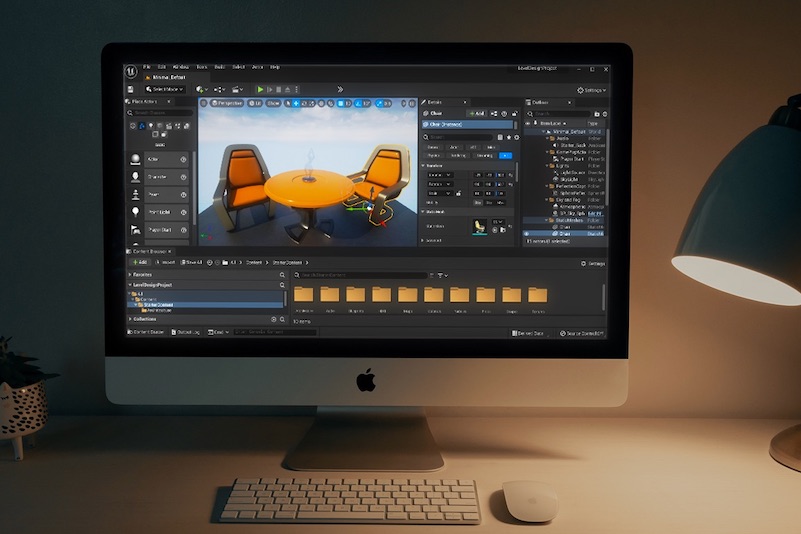Click the chair static mesh thumbnail

coord(479,226)
